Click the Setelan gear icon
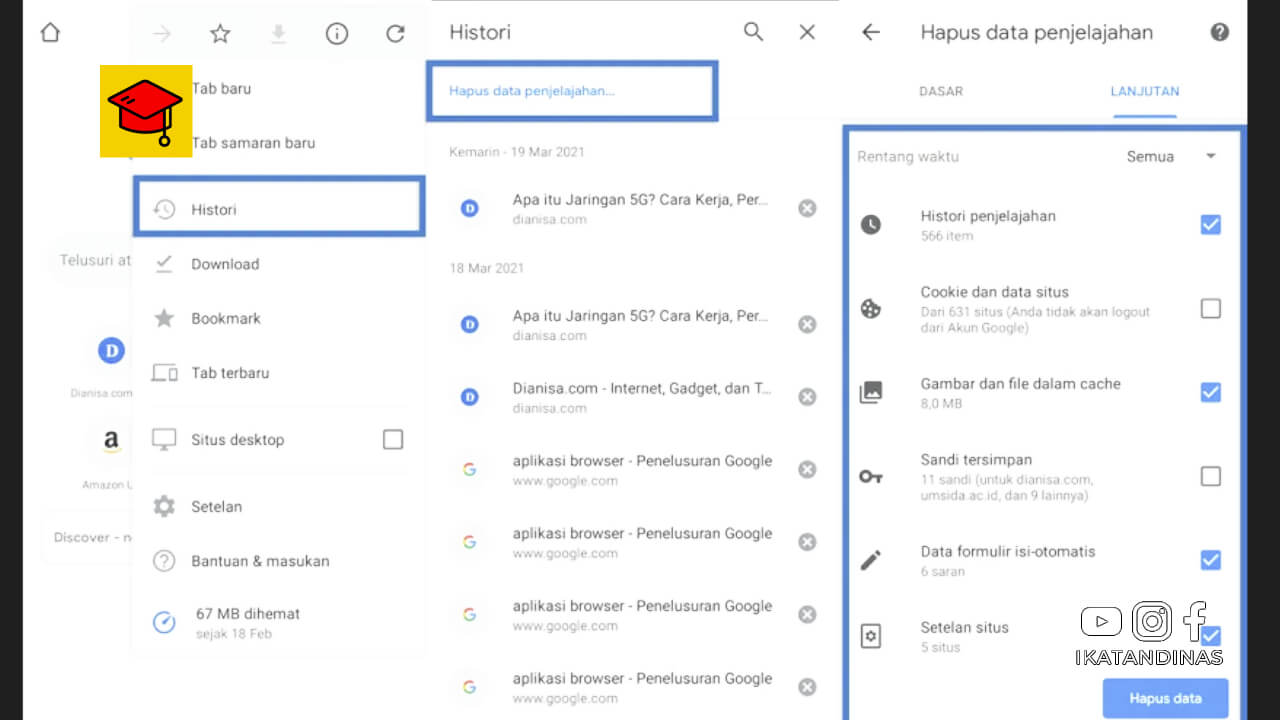The width and height of the screenshot is (1280, 720). tap(164, 507)
